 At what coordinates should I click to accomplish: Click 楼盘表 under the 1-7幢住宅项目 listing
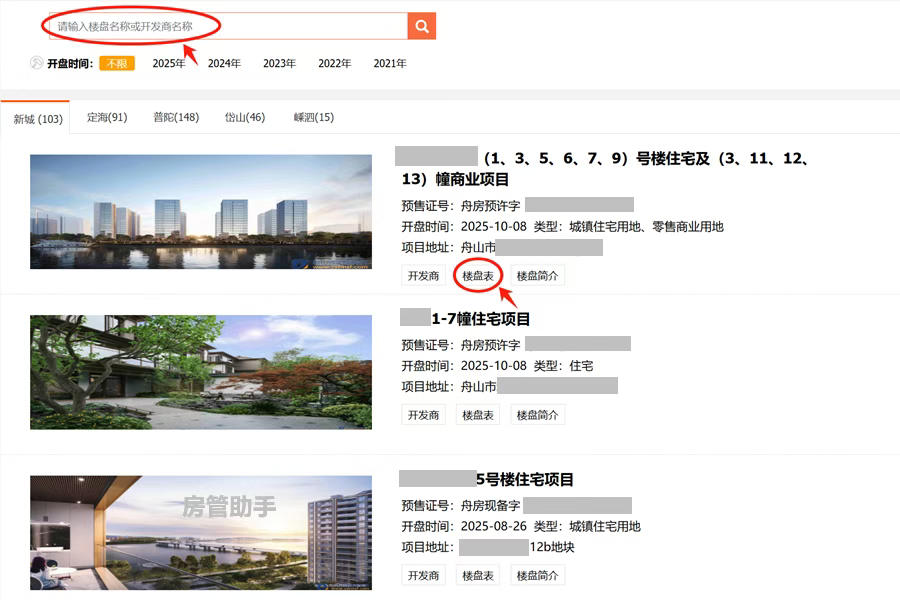click(477, 414)
